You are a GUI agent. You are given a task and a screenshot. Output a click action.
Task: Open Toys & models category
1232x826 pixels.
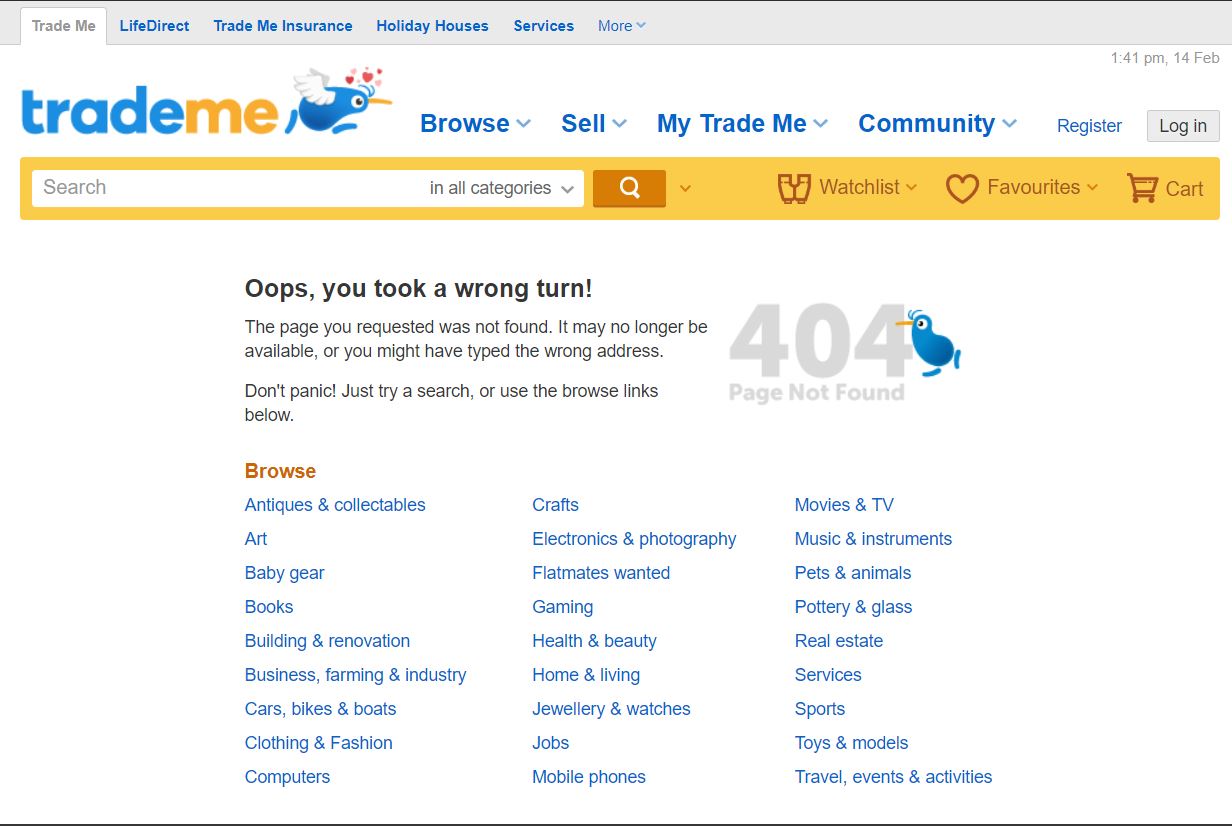[x=852, y=743]
